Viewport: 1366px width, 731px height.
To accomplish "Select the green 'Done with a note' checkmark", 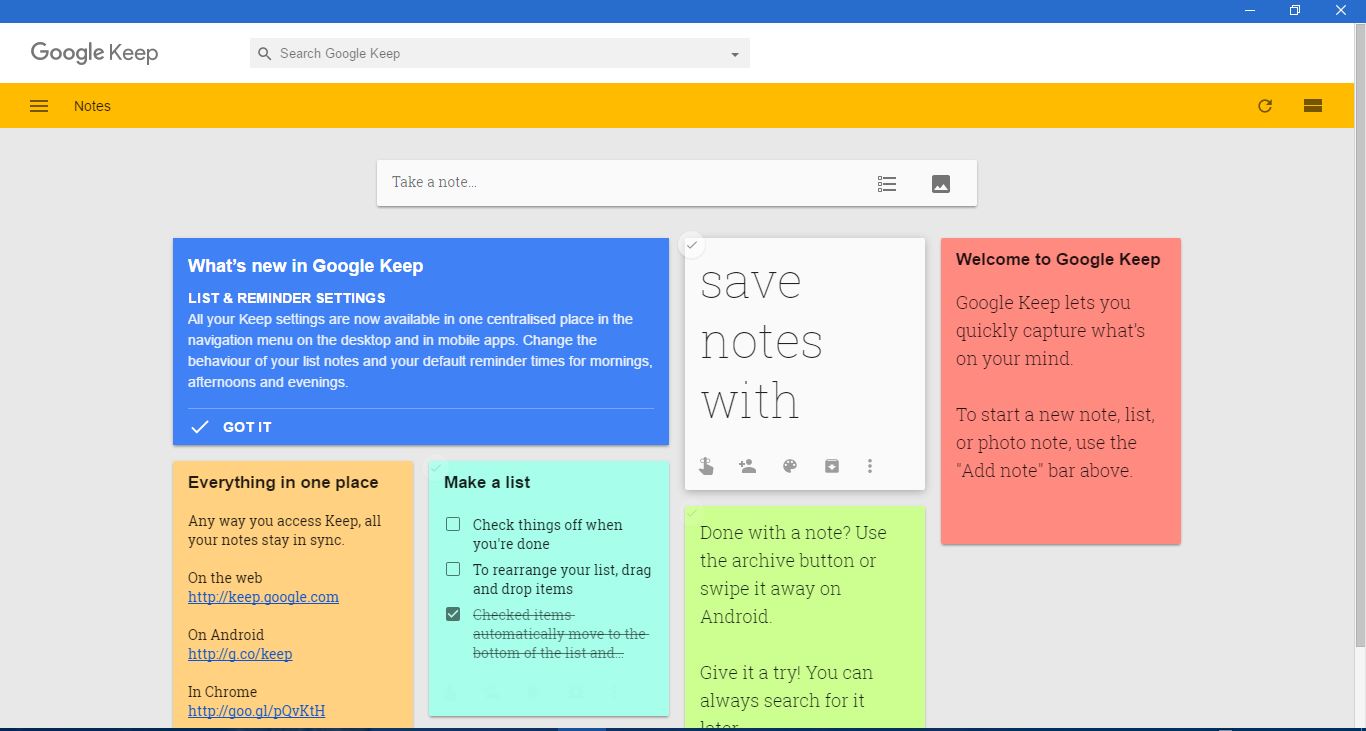I will pyautogui.click(x=692, y=512).
